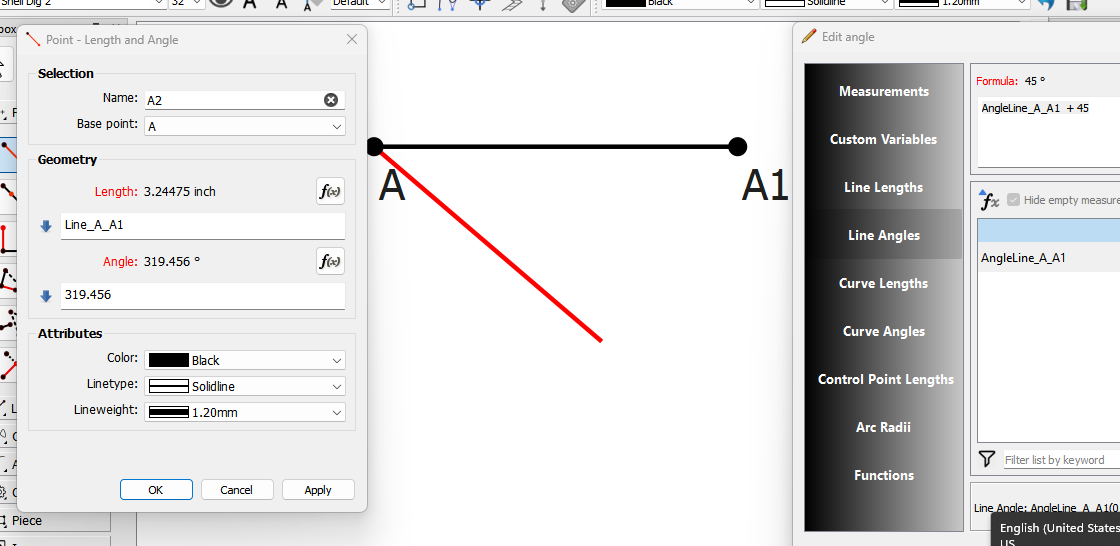Open formula editor for Length
1120x546 pixels.
coord(330,191)
